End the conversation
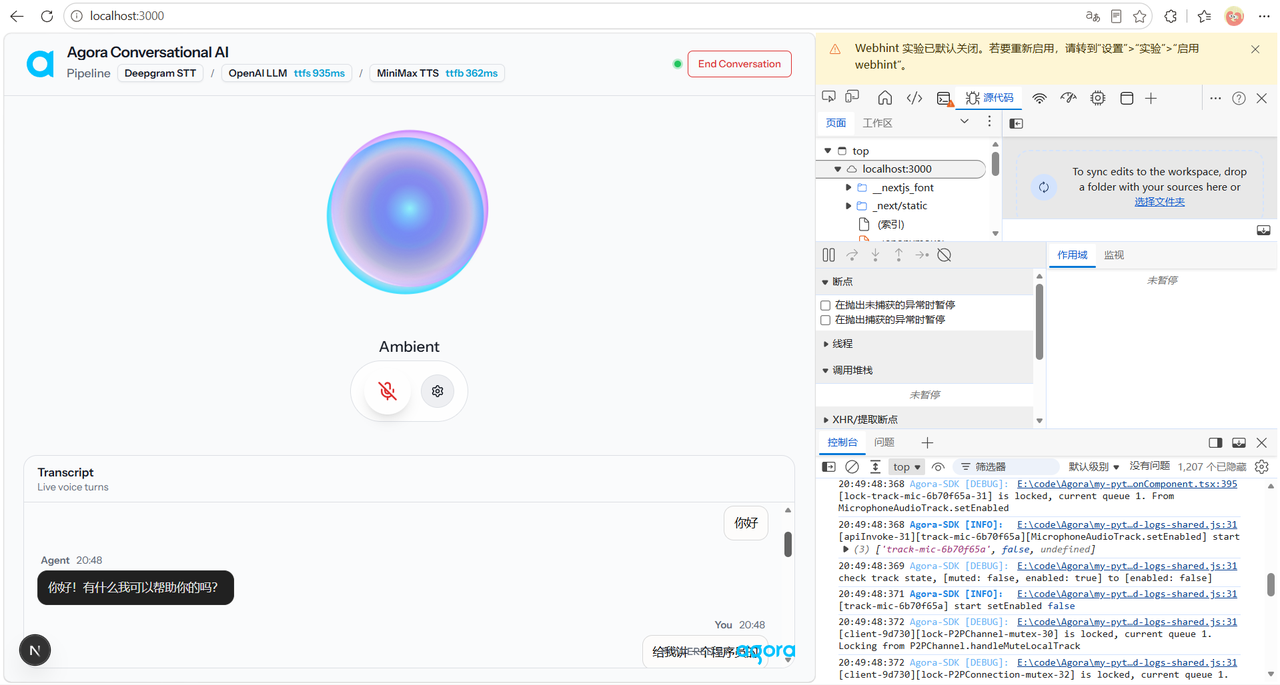The width and height of the screenshot is (1280, 685). coord(739,64)
